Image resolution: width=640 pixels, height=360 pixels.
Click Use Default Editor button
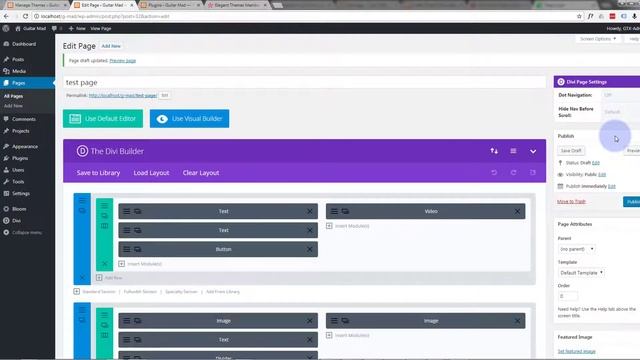click(103, 119)
